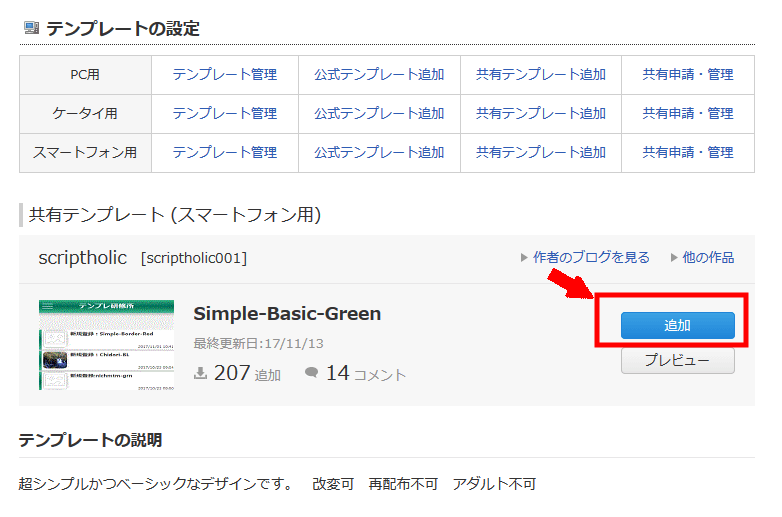Open PC用 共有申請・管理
The height and width of the screenshot is (517, 782).
(x=688, y=75)
